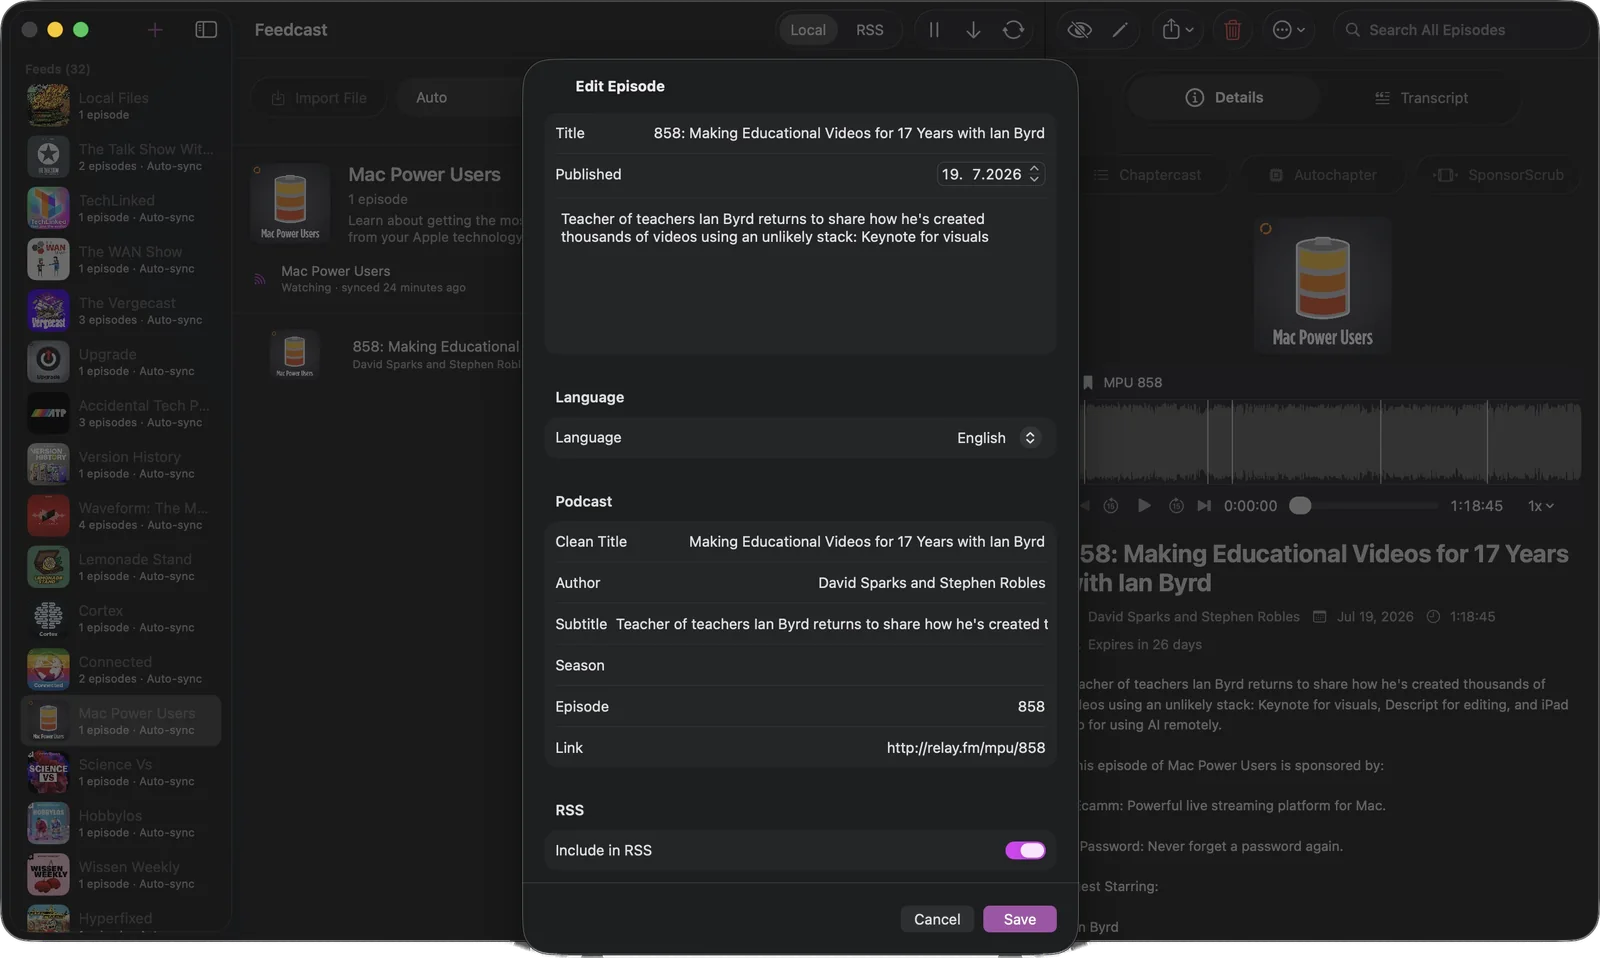Click the skip forward icon
The image size is (1600, 958).
(x=1176, y=506)
